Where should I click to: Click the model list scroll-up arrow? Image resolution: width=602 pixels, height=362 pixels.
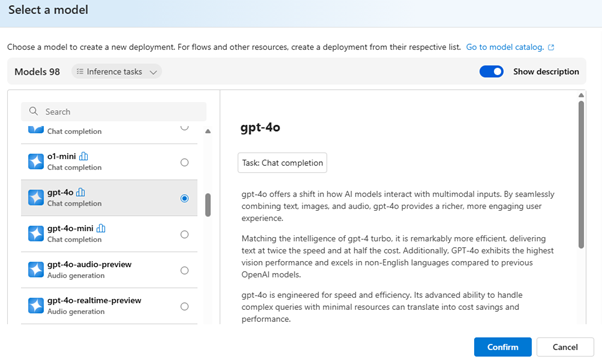208,131
